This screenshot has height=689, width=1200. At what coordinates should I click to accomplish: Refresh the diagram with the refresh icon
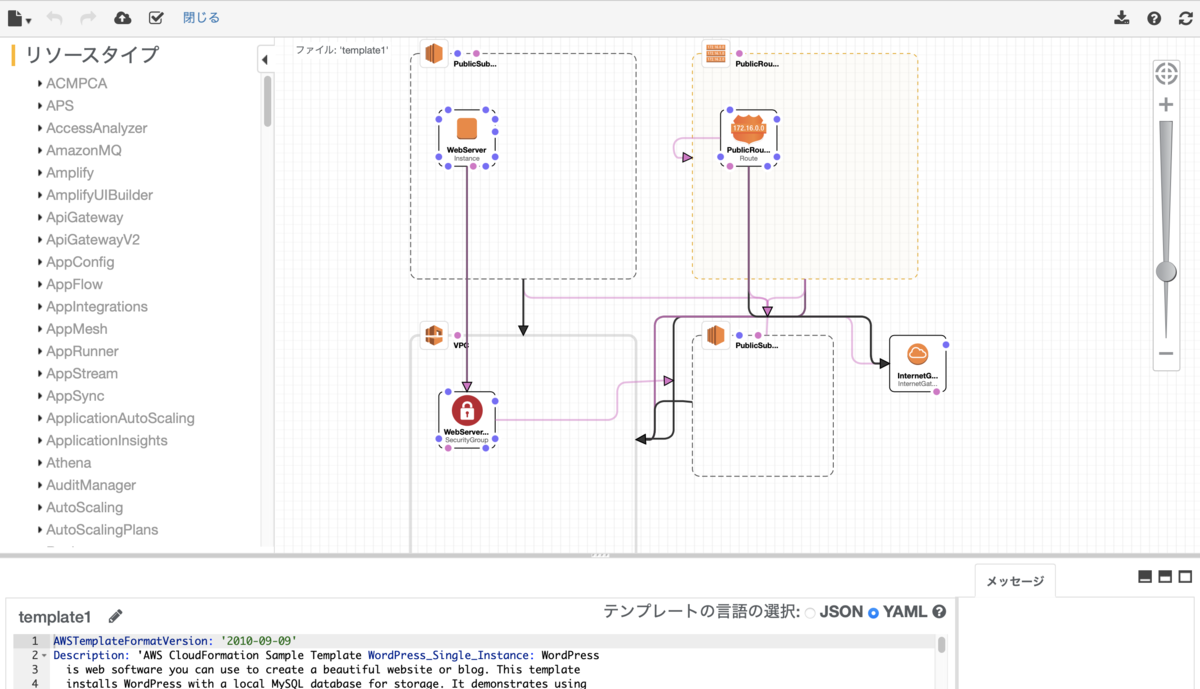click(1186, 17)
